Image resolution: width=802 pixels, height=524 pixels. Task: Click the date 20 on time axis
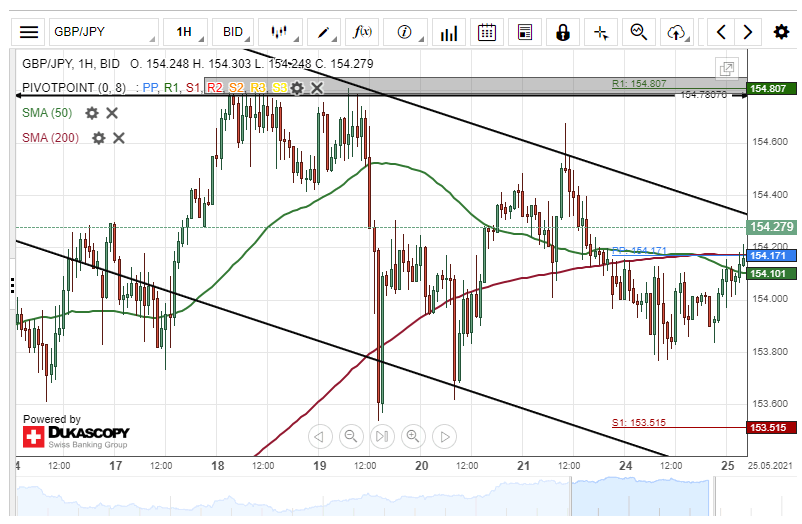click(421, 466)
